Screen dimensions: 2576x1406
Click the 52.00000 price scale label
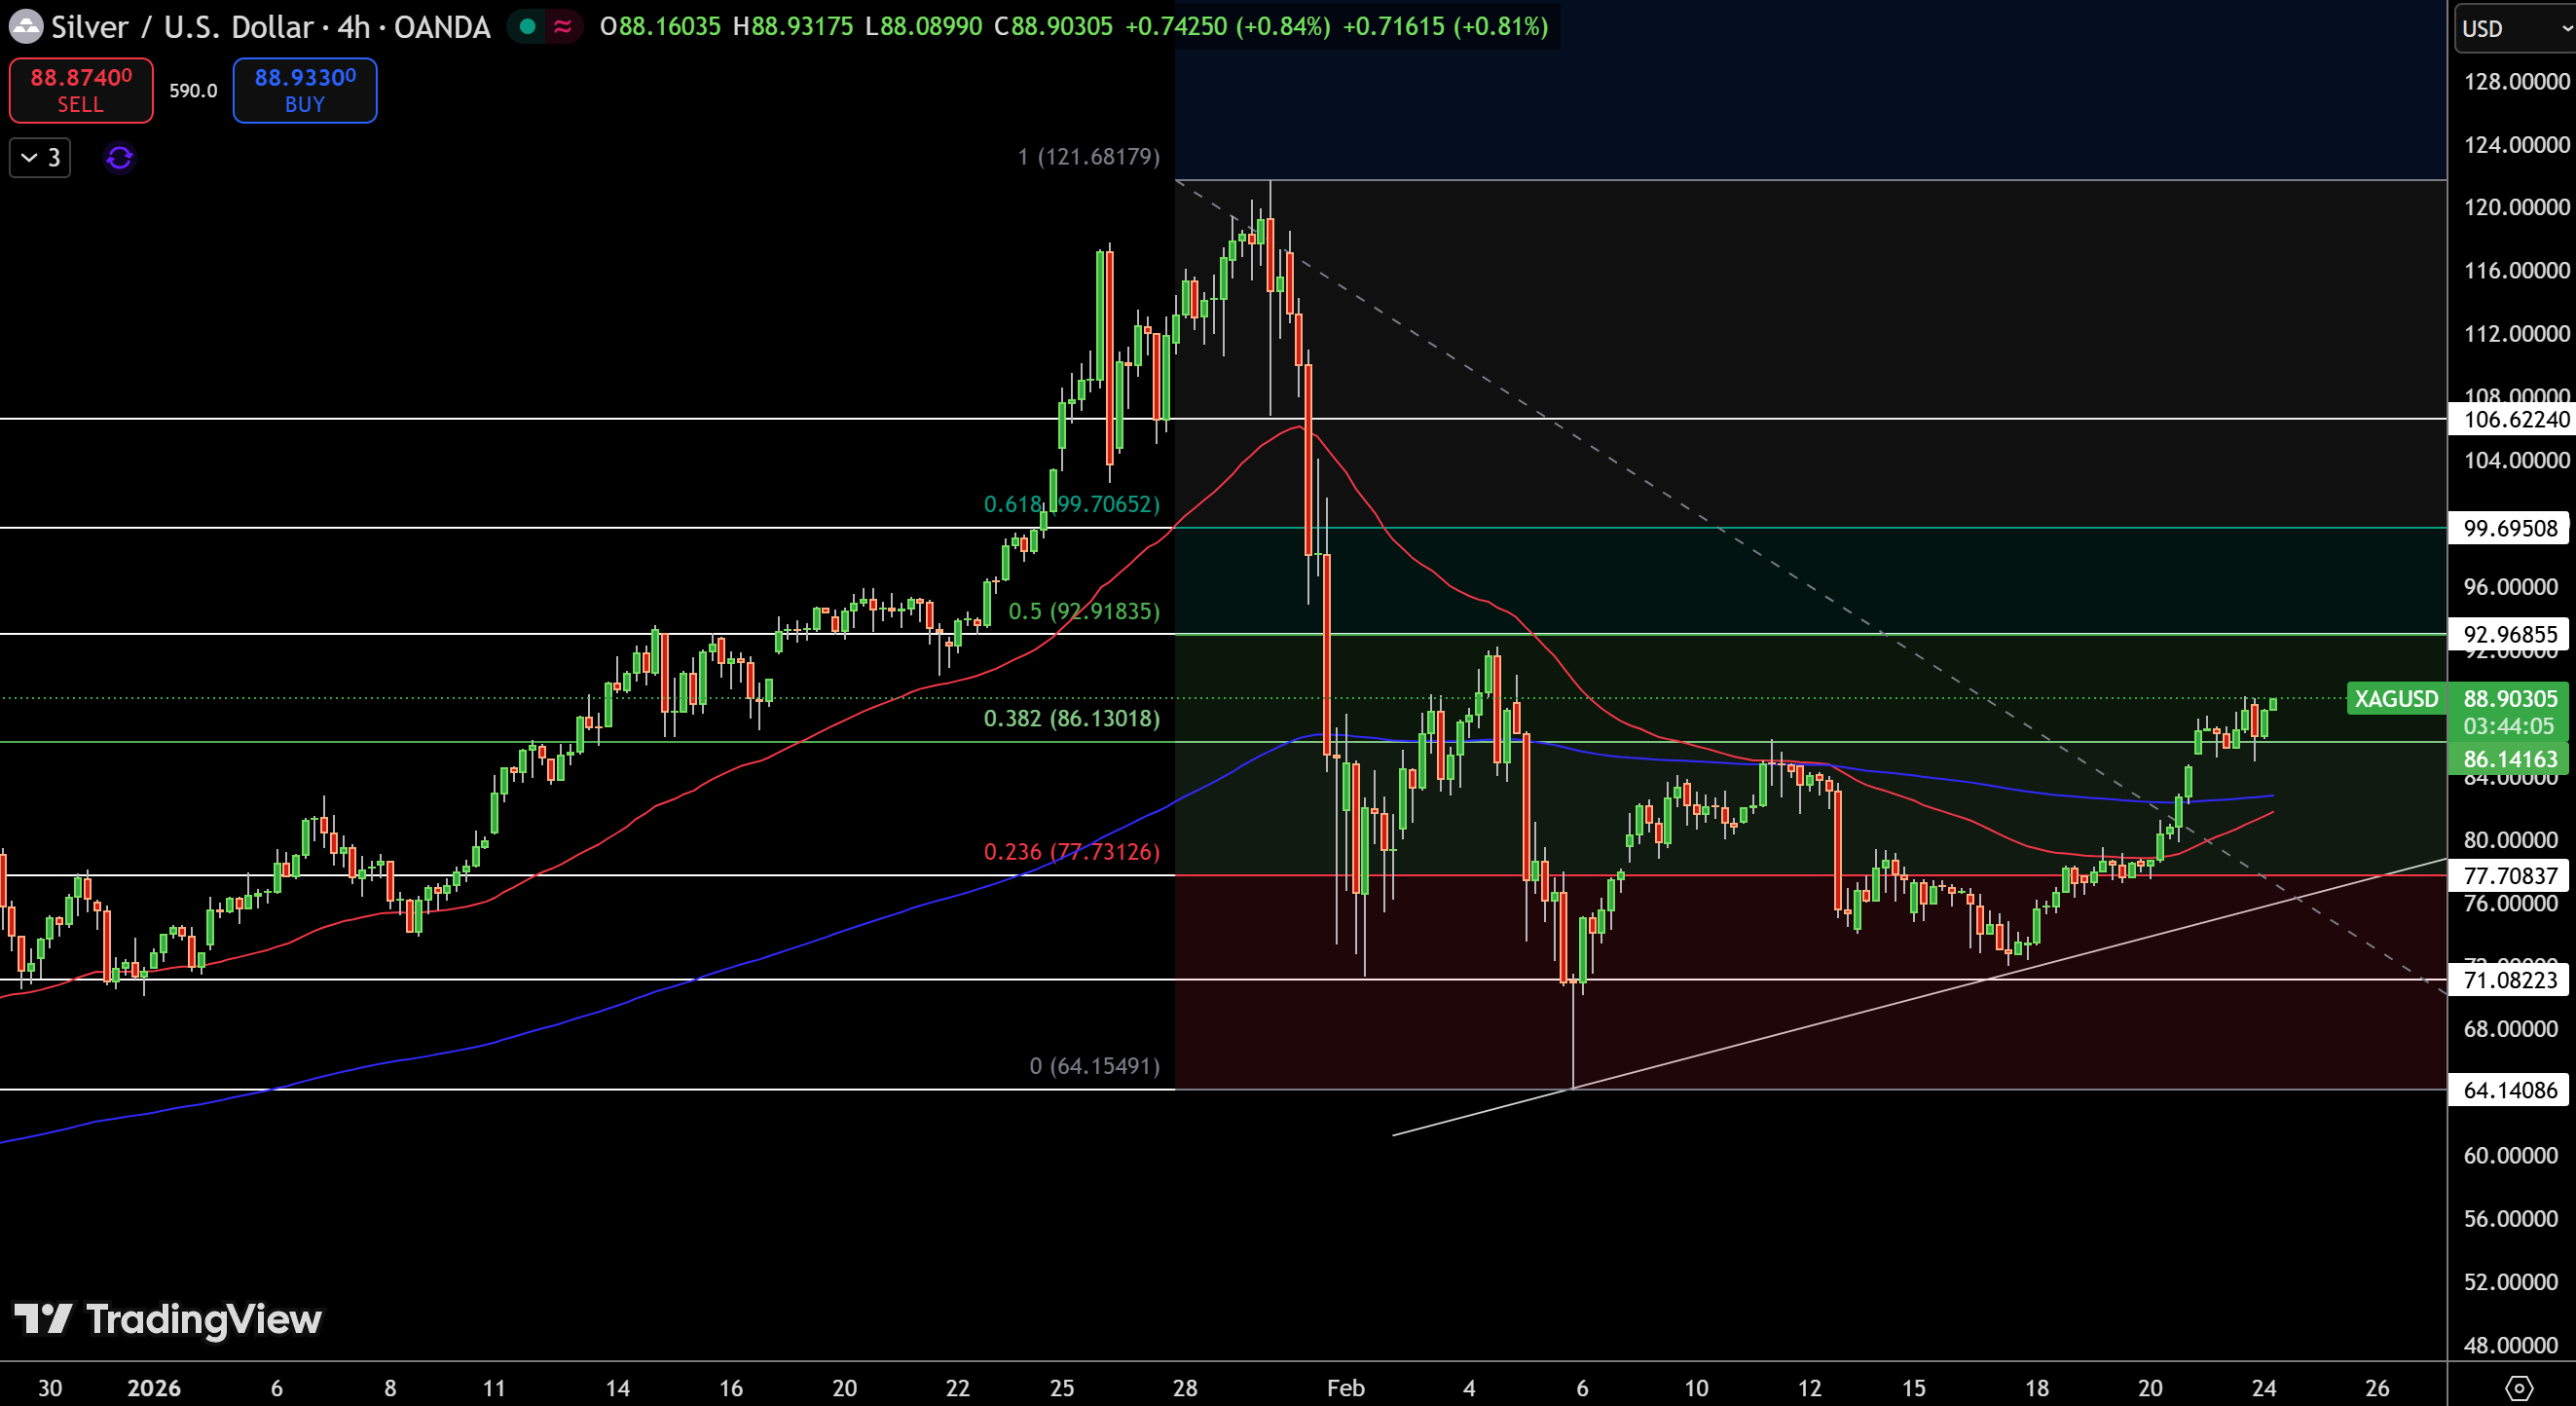click(x=2510, y=1282)
